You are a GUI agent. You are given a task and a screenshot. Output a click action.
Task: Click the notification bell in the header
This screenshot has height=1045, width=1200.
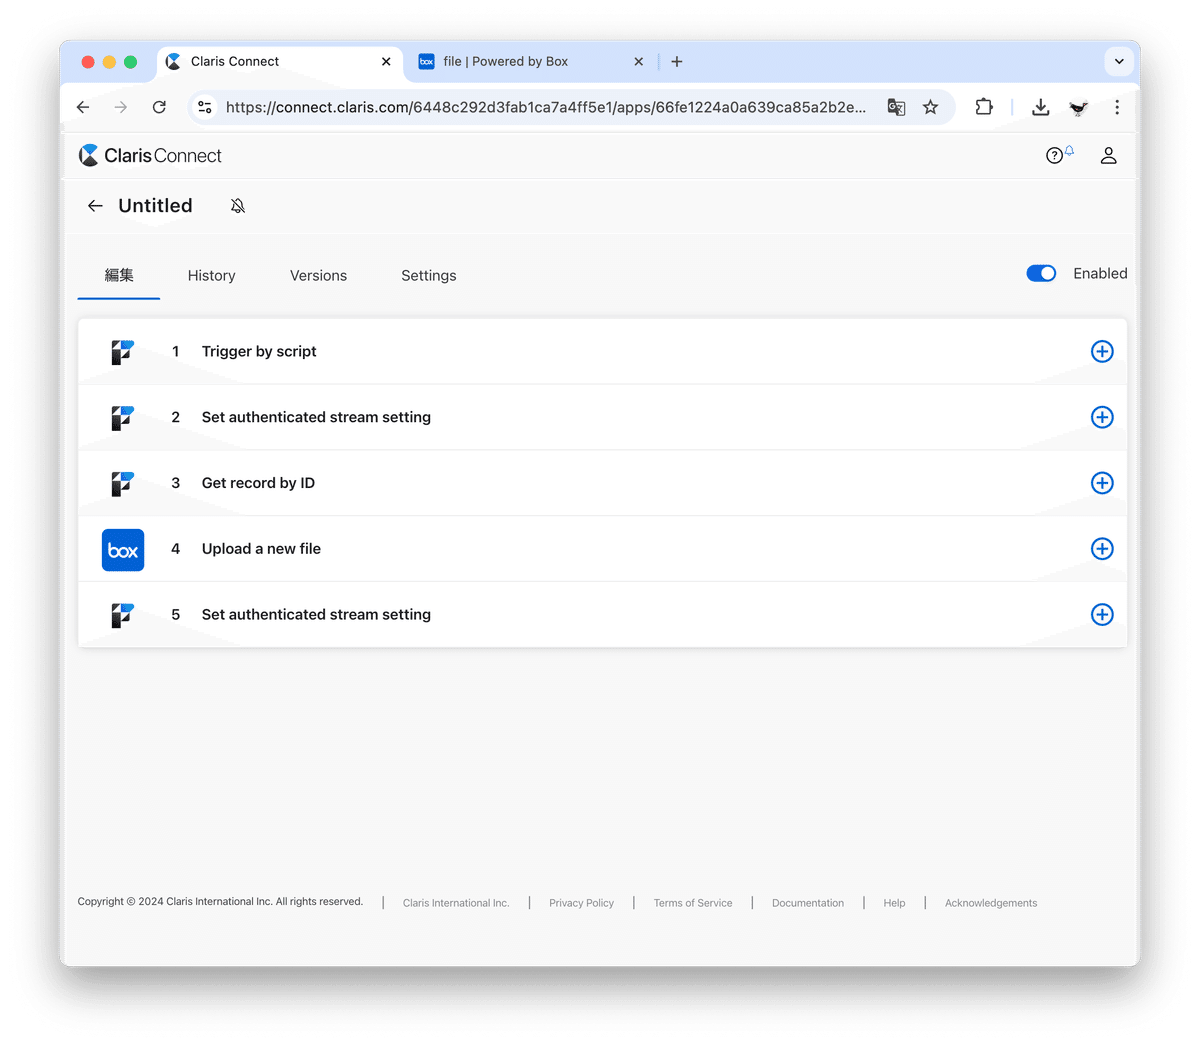point(1068,147)
